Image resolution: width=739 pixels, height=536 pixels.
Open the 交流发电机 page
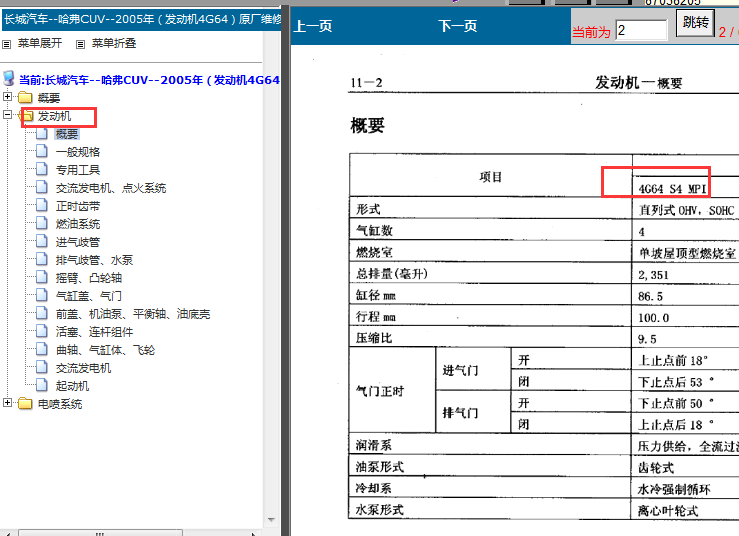(83, 368)
